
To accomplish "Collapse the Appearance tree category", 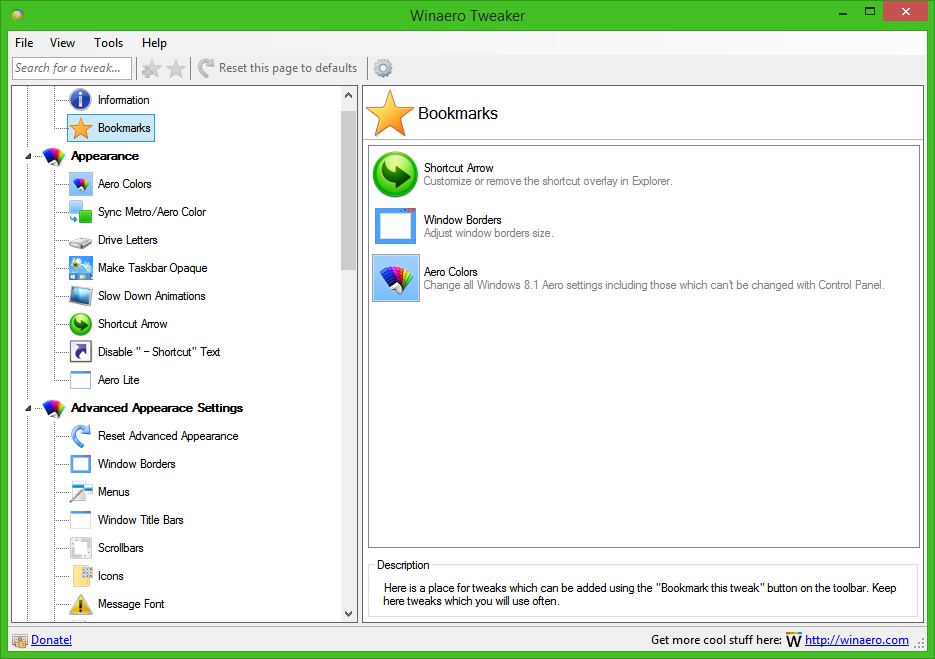I will 27,156.
